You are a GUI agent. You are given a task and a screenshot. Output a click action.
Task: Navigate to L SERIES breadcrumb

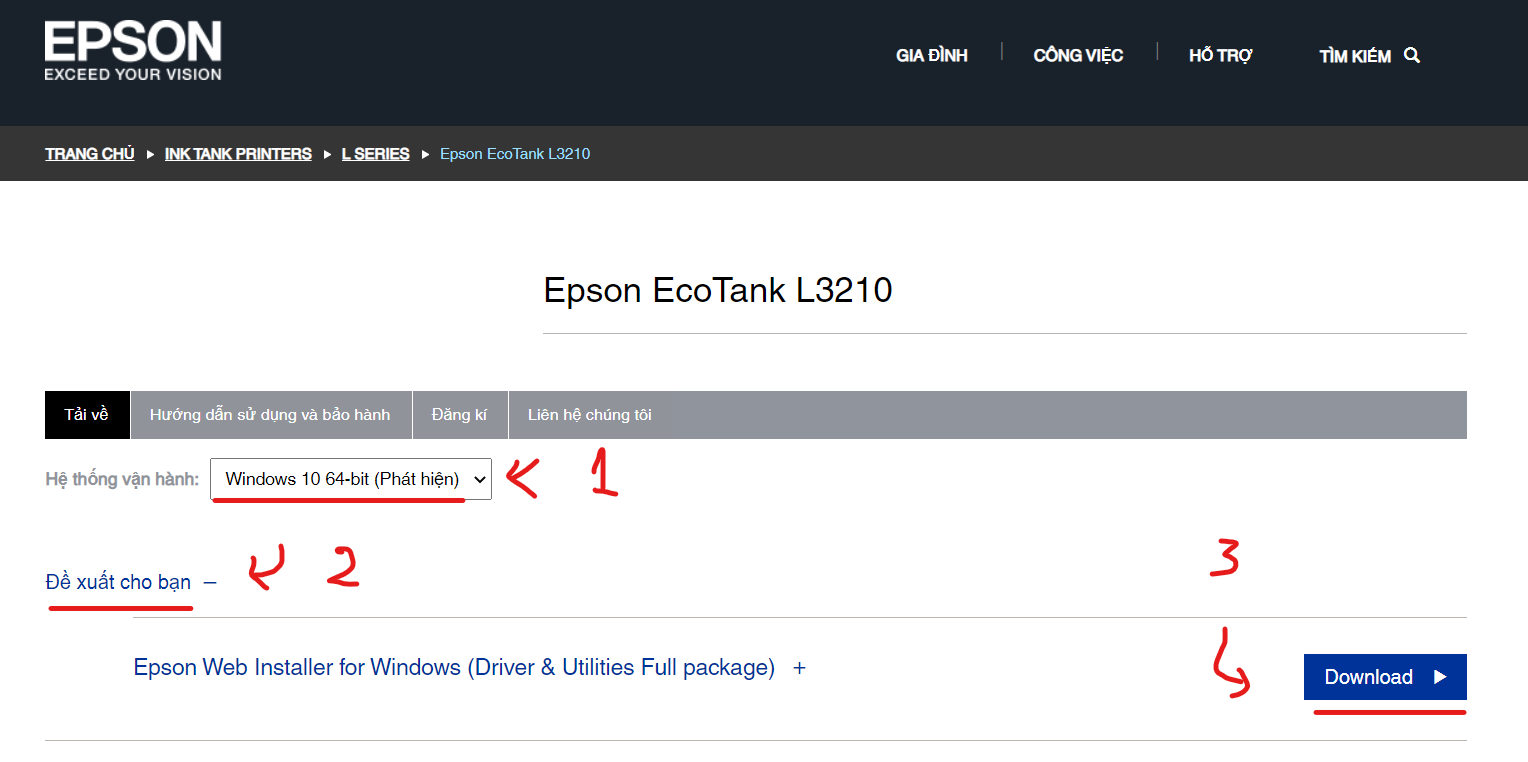click(375, 154)
